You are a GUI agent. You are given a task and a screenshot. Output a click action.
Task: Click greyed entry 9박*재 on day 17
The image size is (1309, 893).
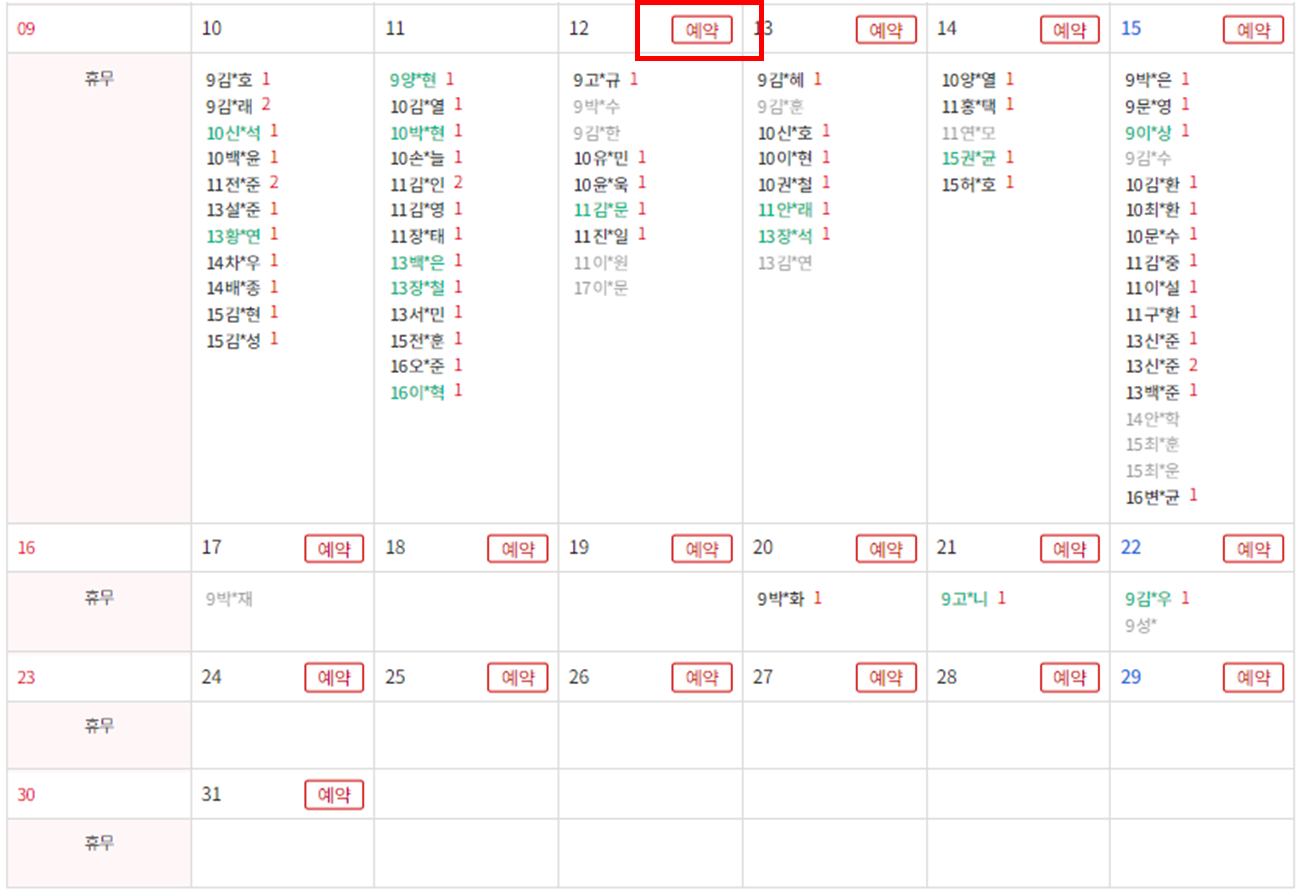pos(230,600)
